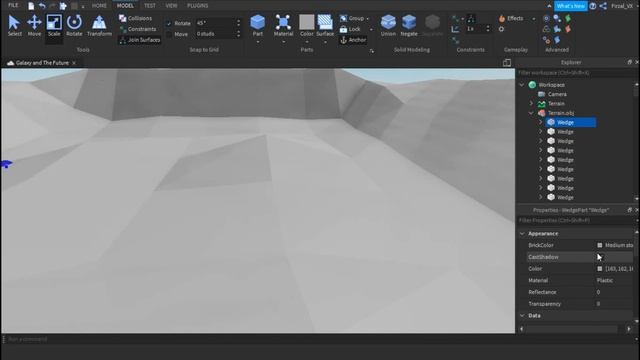This screenshot has height=360, width=640.
Task: Toggle Lock on the selection
Action: click(350, 29)
